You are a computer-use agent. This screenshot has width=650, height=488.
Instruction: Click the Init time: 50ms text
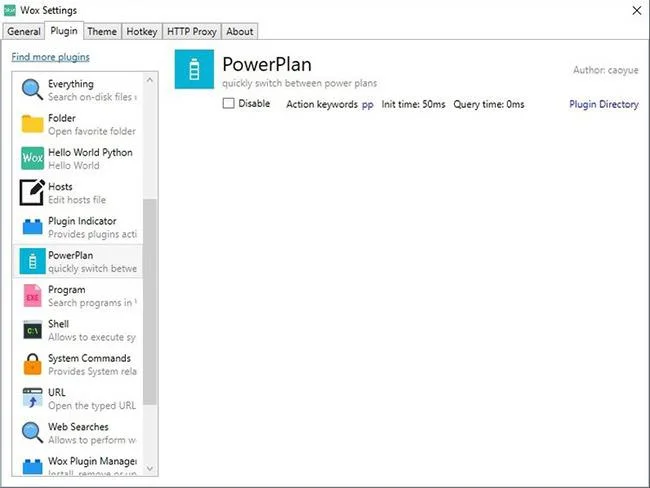413,104
